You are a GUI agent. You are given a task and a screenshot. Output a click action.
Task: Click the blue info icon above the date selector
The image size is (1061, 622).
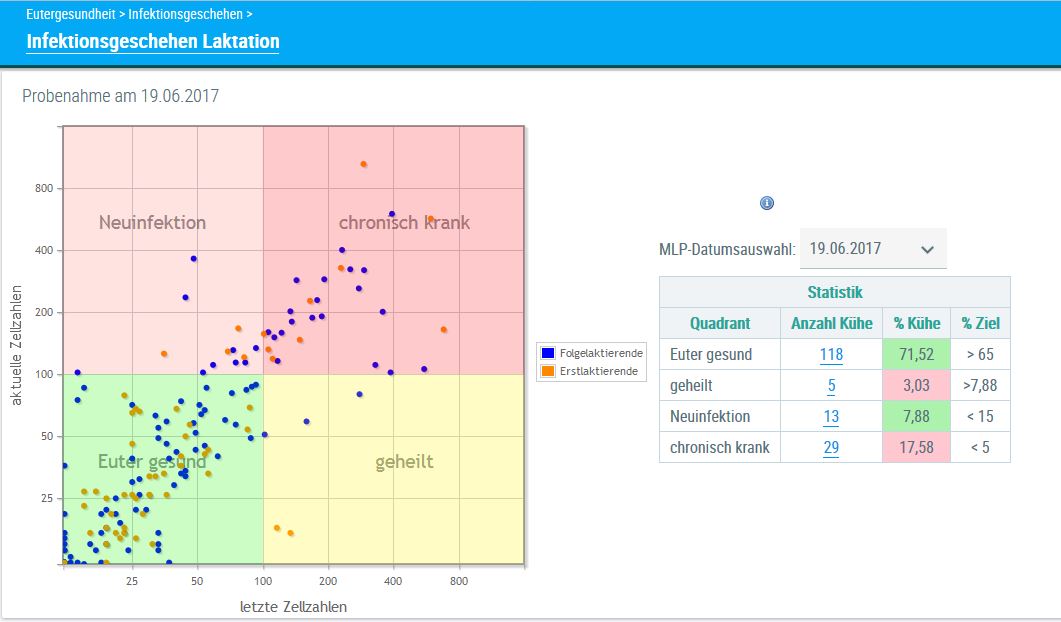click(x=767, y=203)
